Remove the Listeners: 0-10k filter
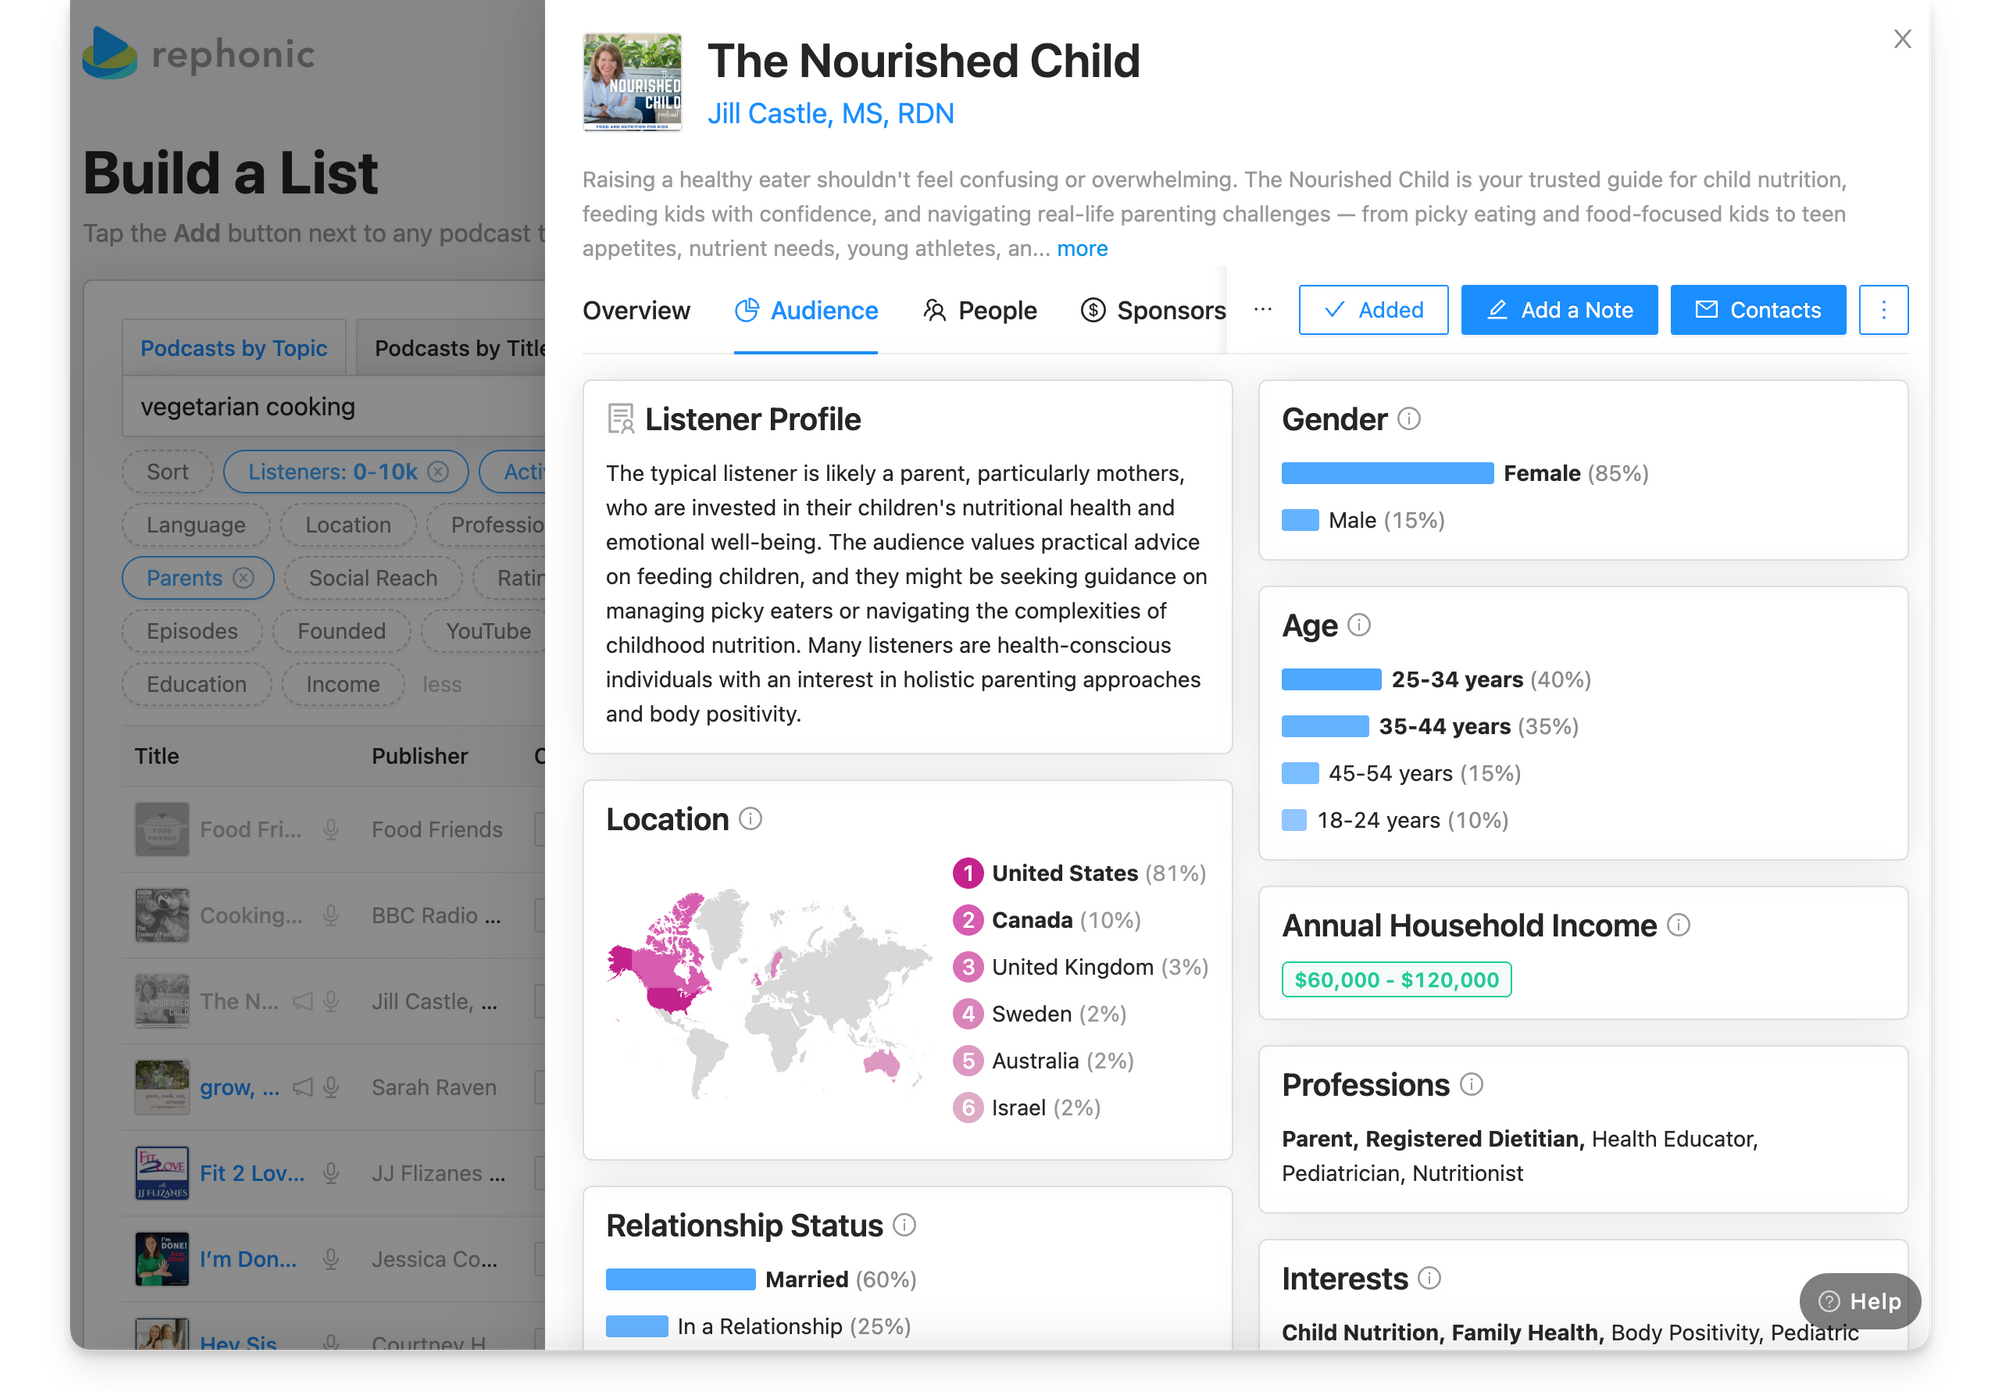Viewport: 2000px width, 1392px height. tap(437, 471)
